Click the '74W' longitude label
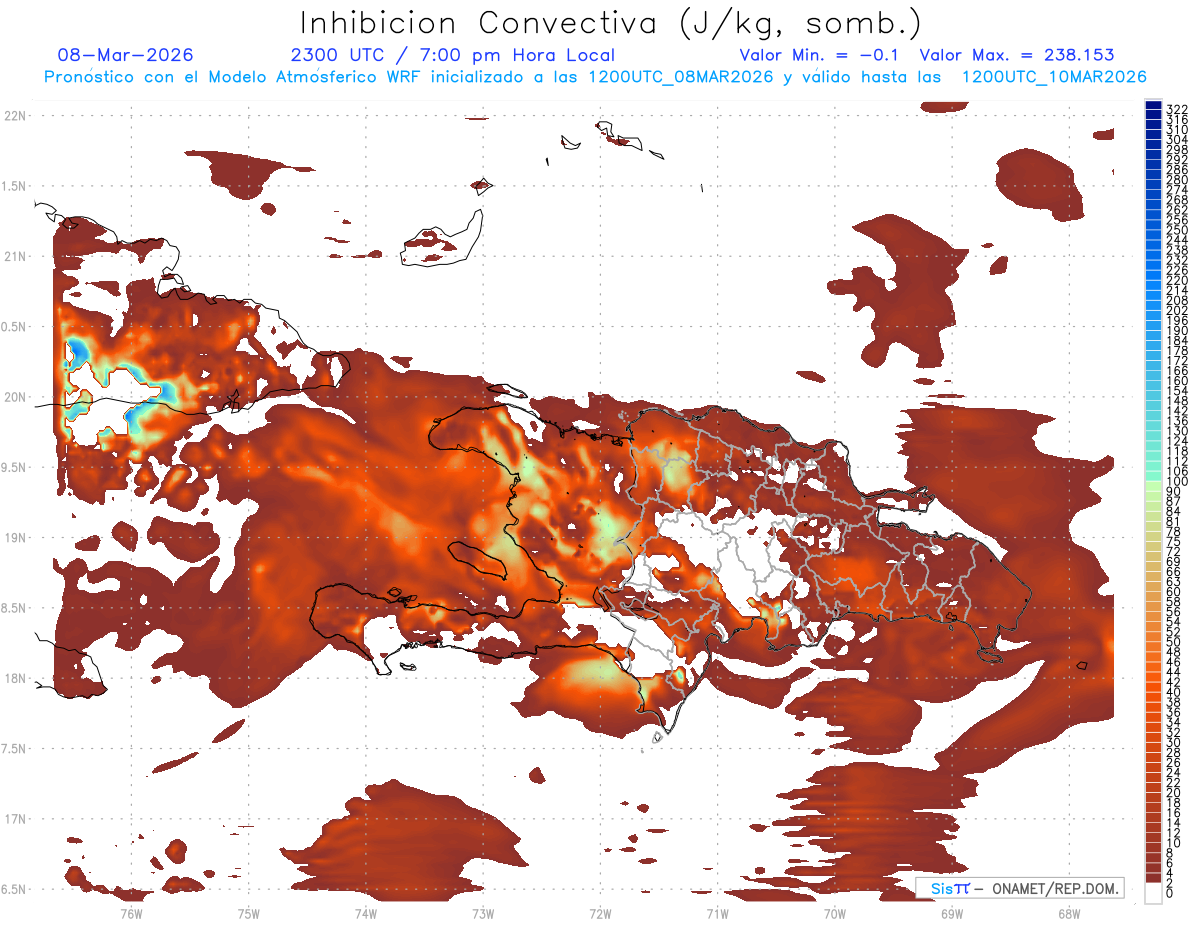 click(x=366, y=913)
